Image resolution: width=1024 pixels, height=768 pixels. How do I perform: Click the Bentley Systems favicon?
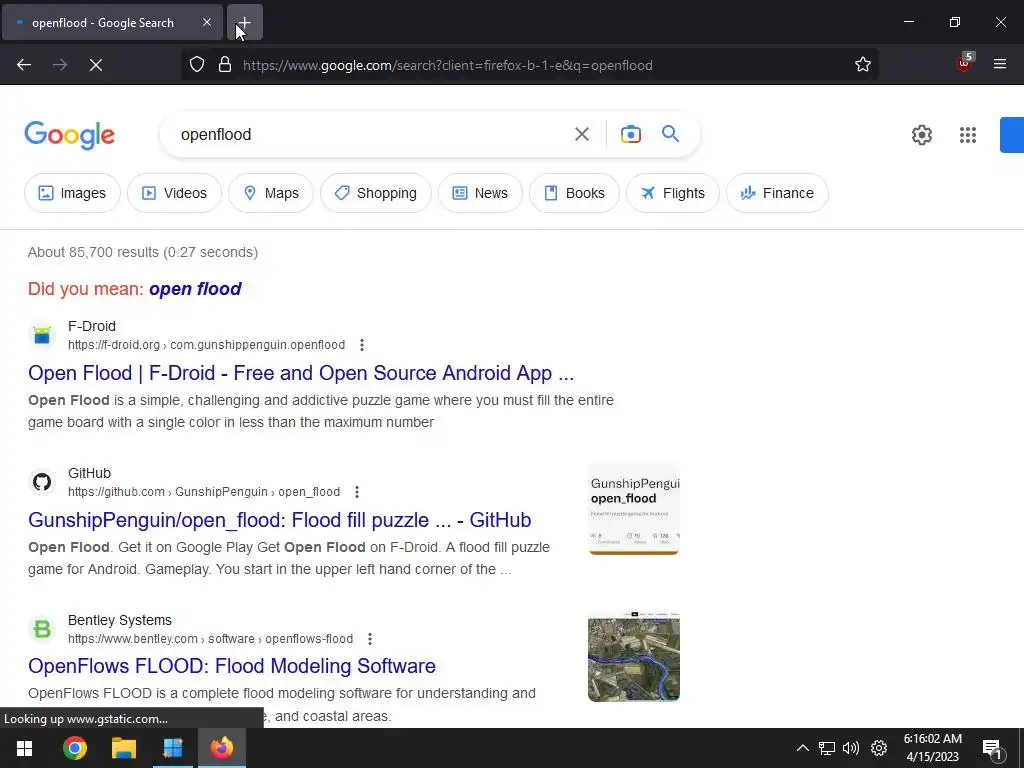pos(42,629)
